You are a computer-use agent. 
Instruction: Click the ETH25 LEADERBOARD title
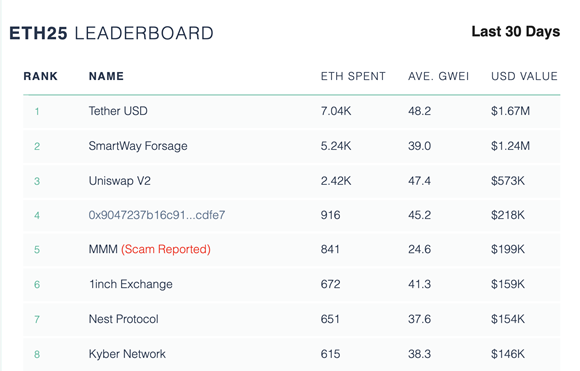(111, 33)
